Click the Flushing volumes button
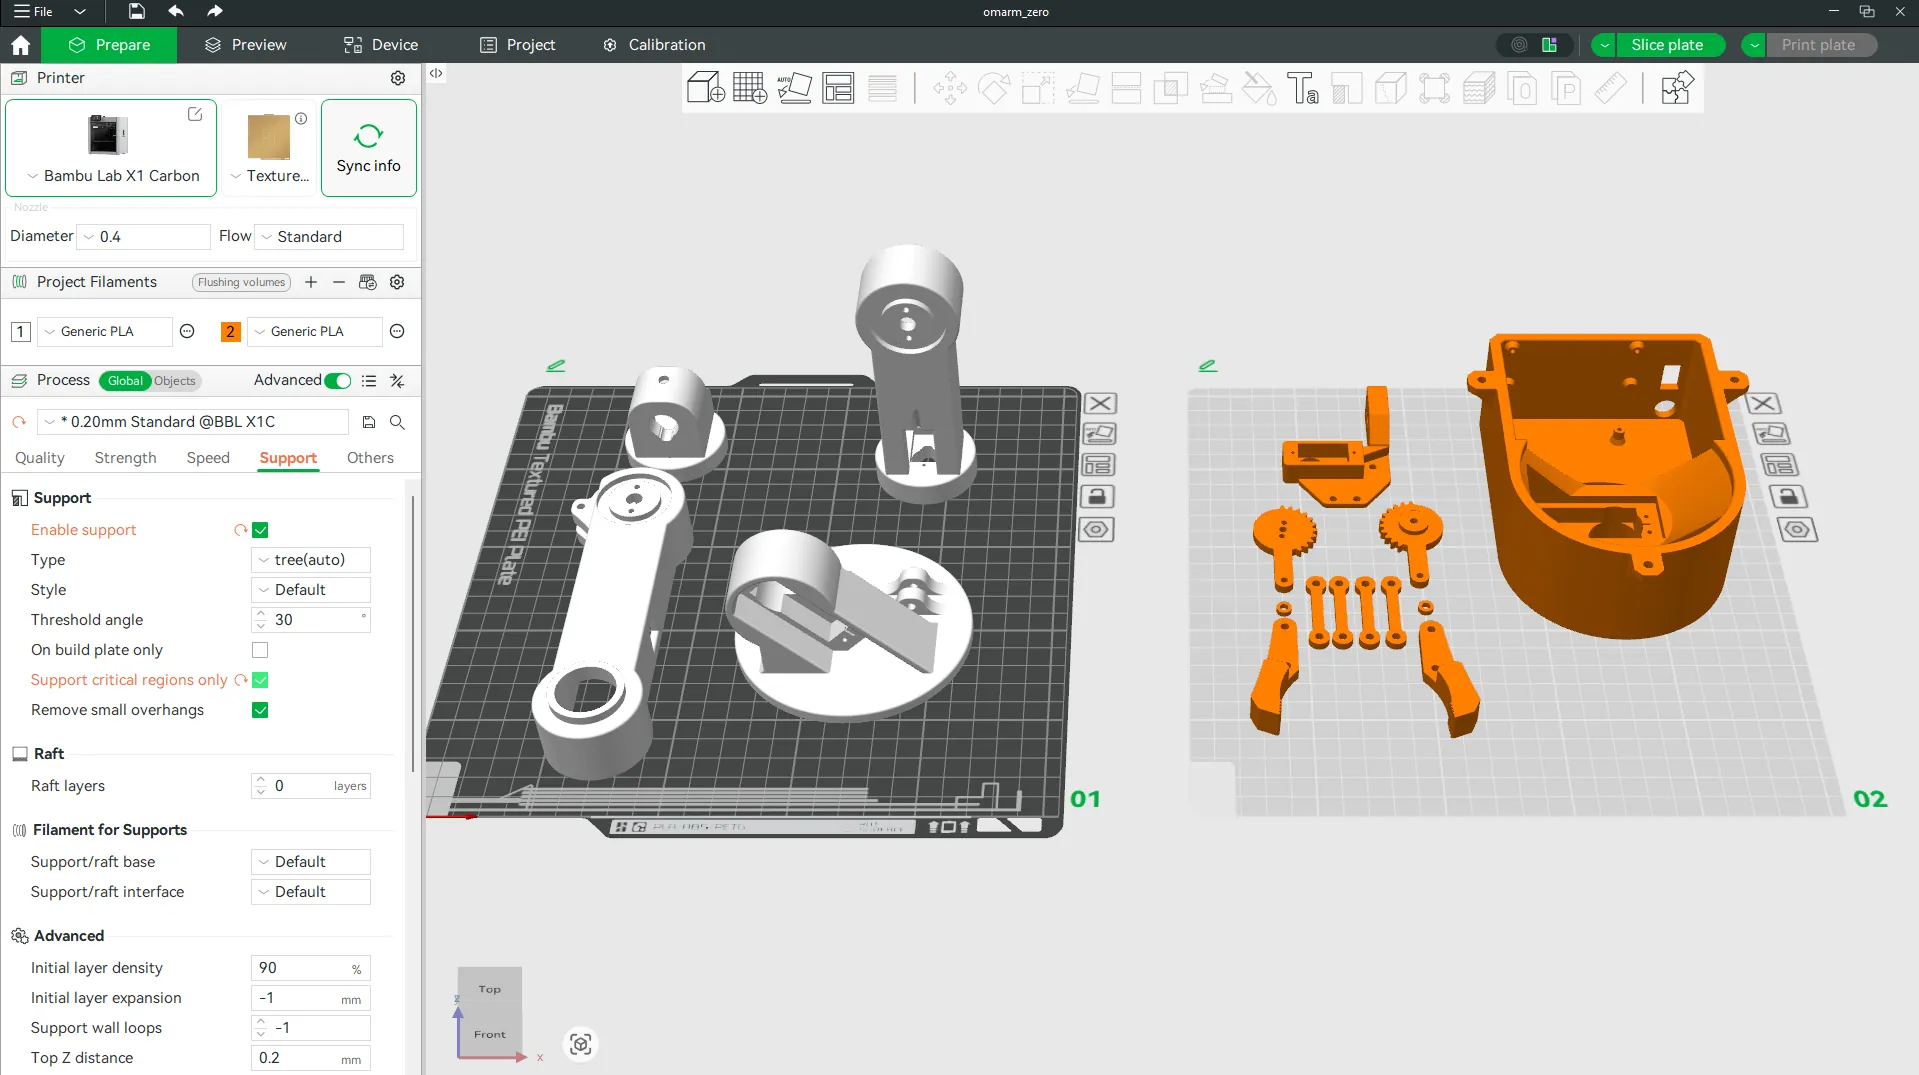 [241, 282]
